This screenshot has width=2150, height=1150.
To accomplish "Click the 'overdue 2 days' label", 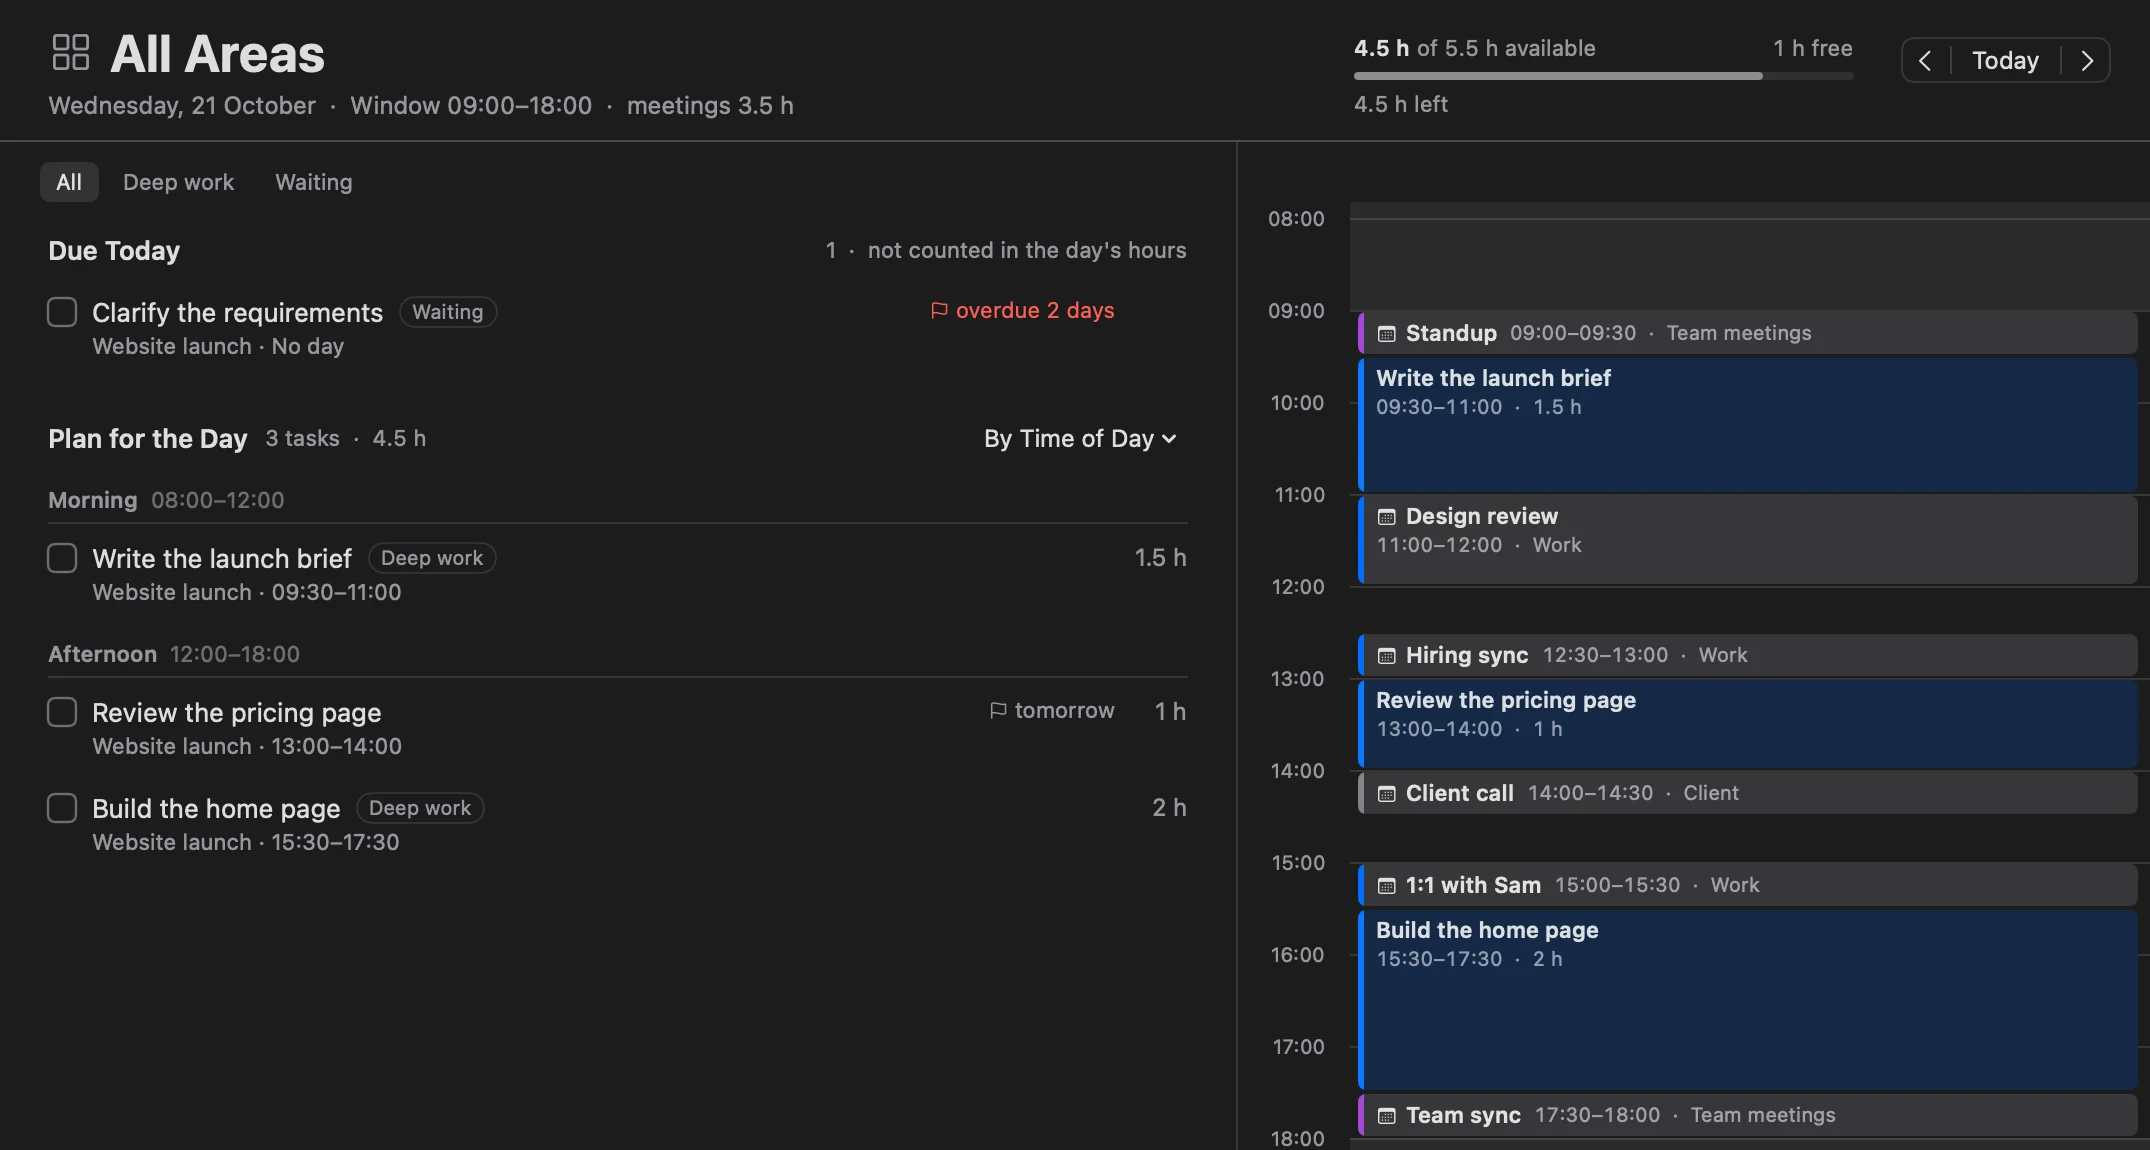I will [x=1035, y=311].
